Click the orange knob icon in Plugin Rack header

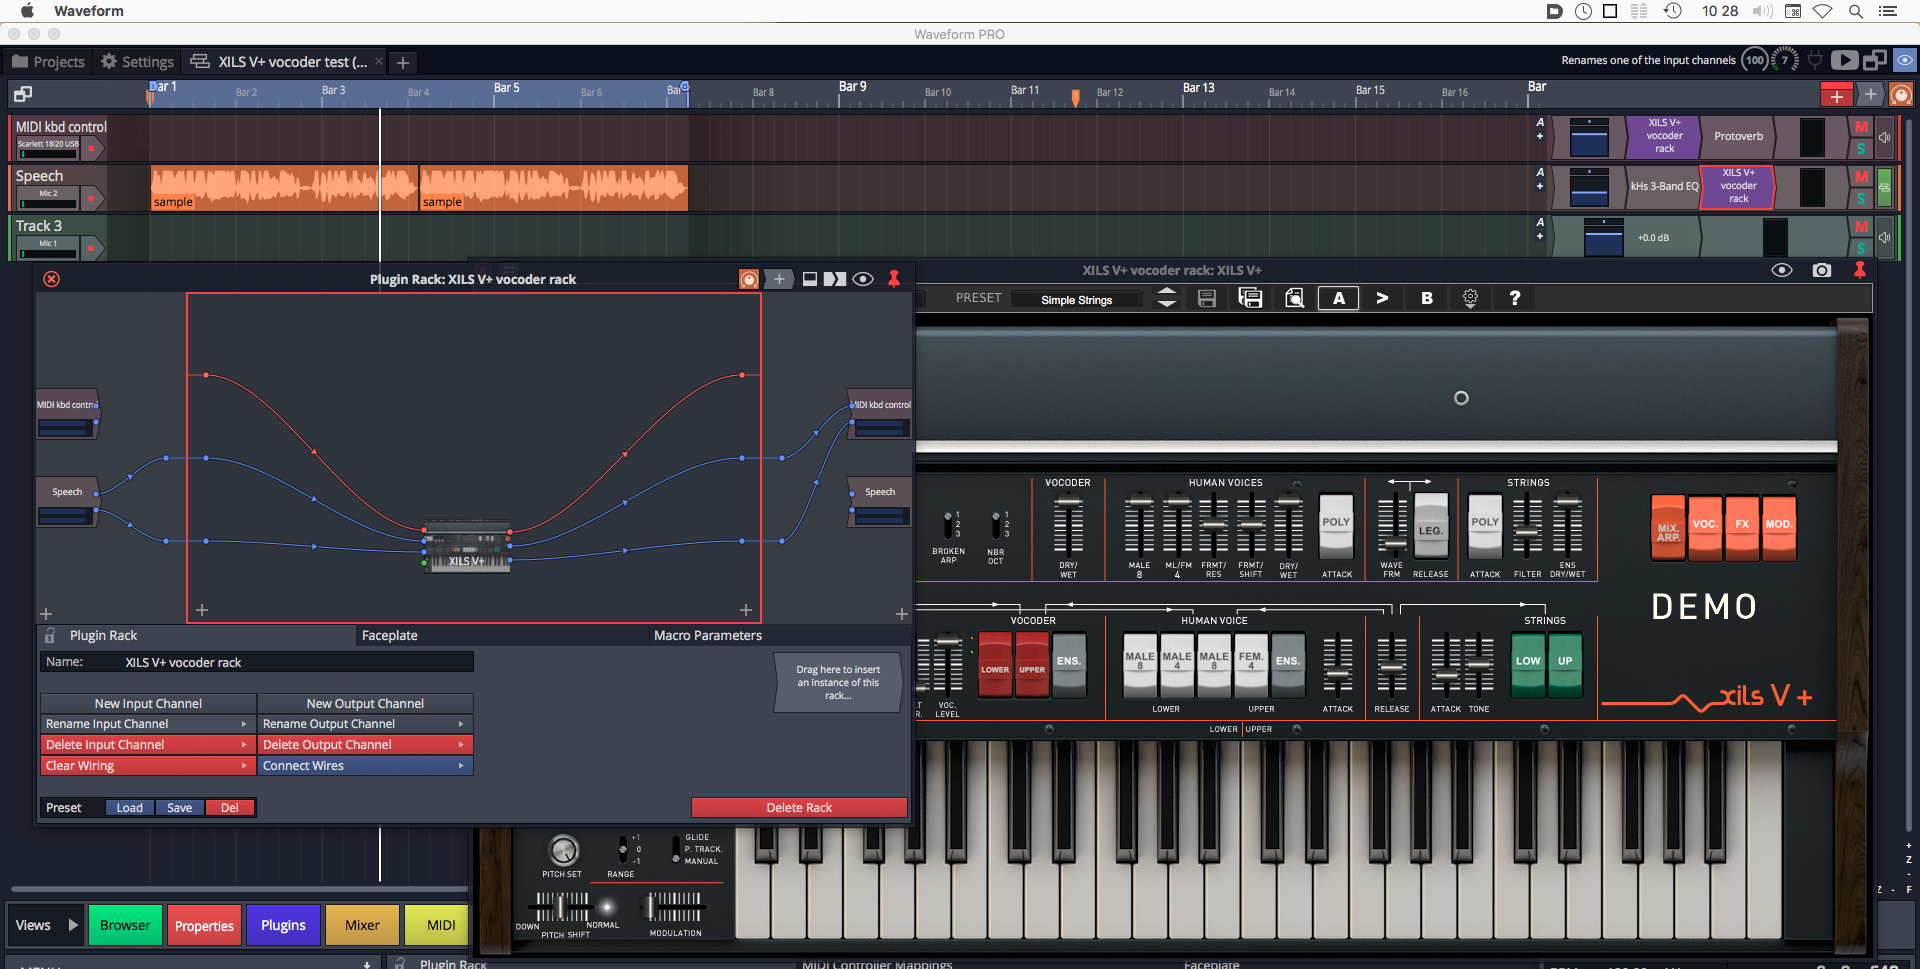point(749,279)
